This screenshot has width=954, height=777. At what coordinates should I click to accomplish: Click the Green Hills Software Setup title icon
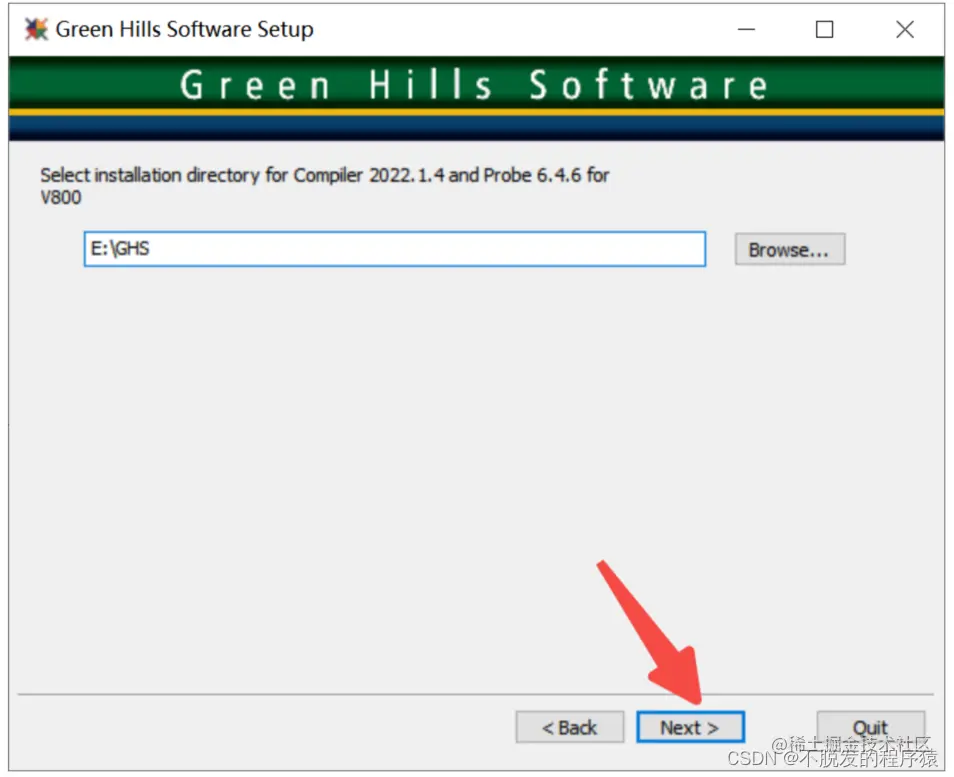click(x=36, y=29)
